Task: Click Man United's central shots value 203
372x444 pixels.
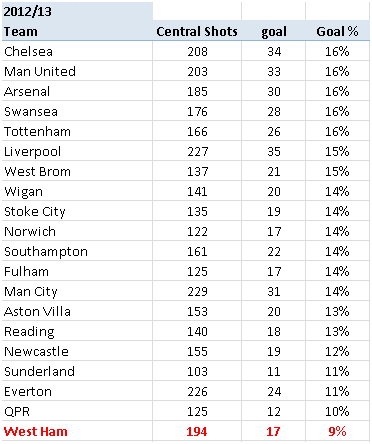Action: (x=197, y=71)
